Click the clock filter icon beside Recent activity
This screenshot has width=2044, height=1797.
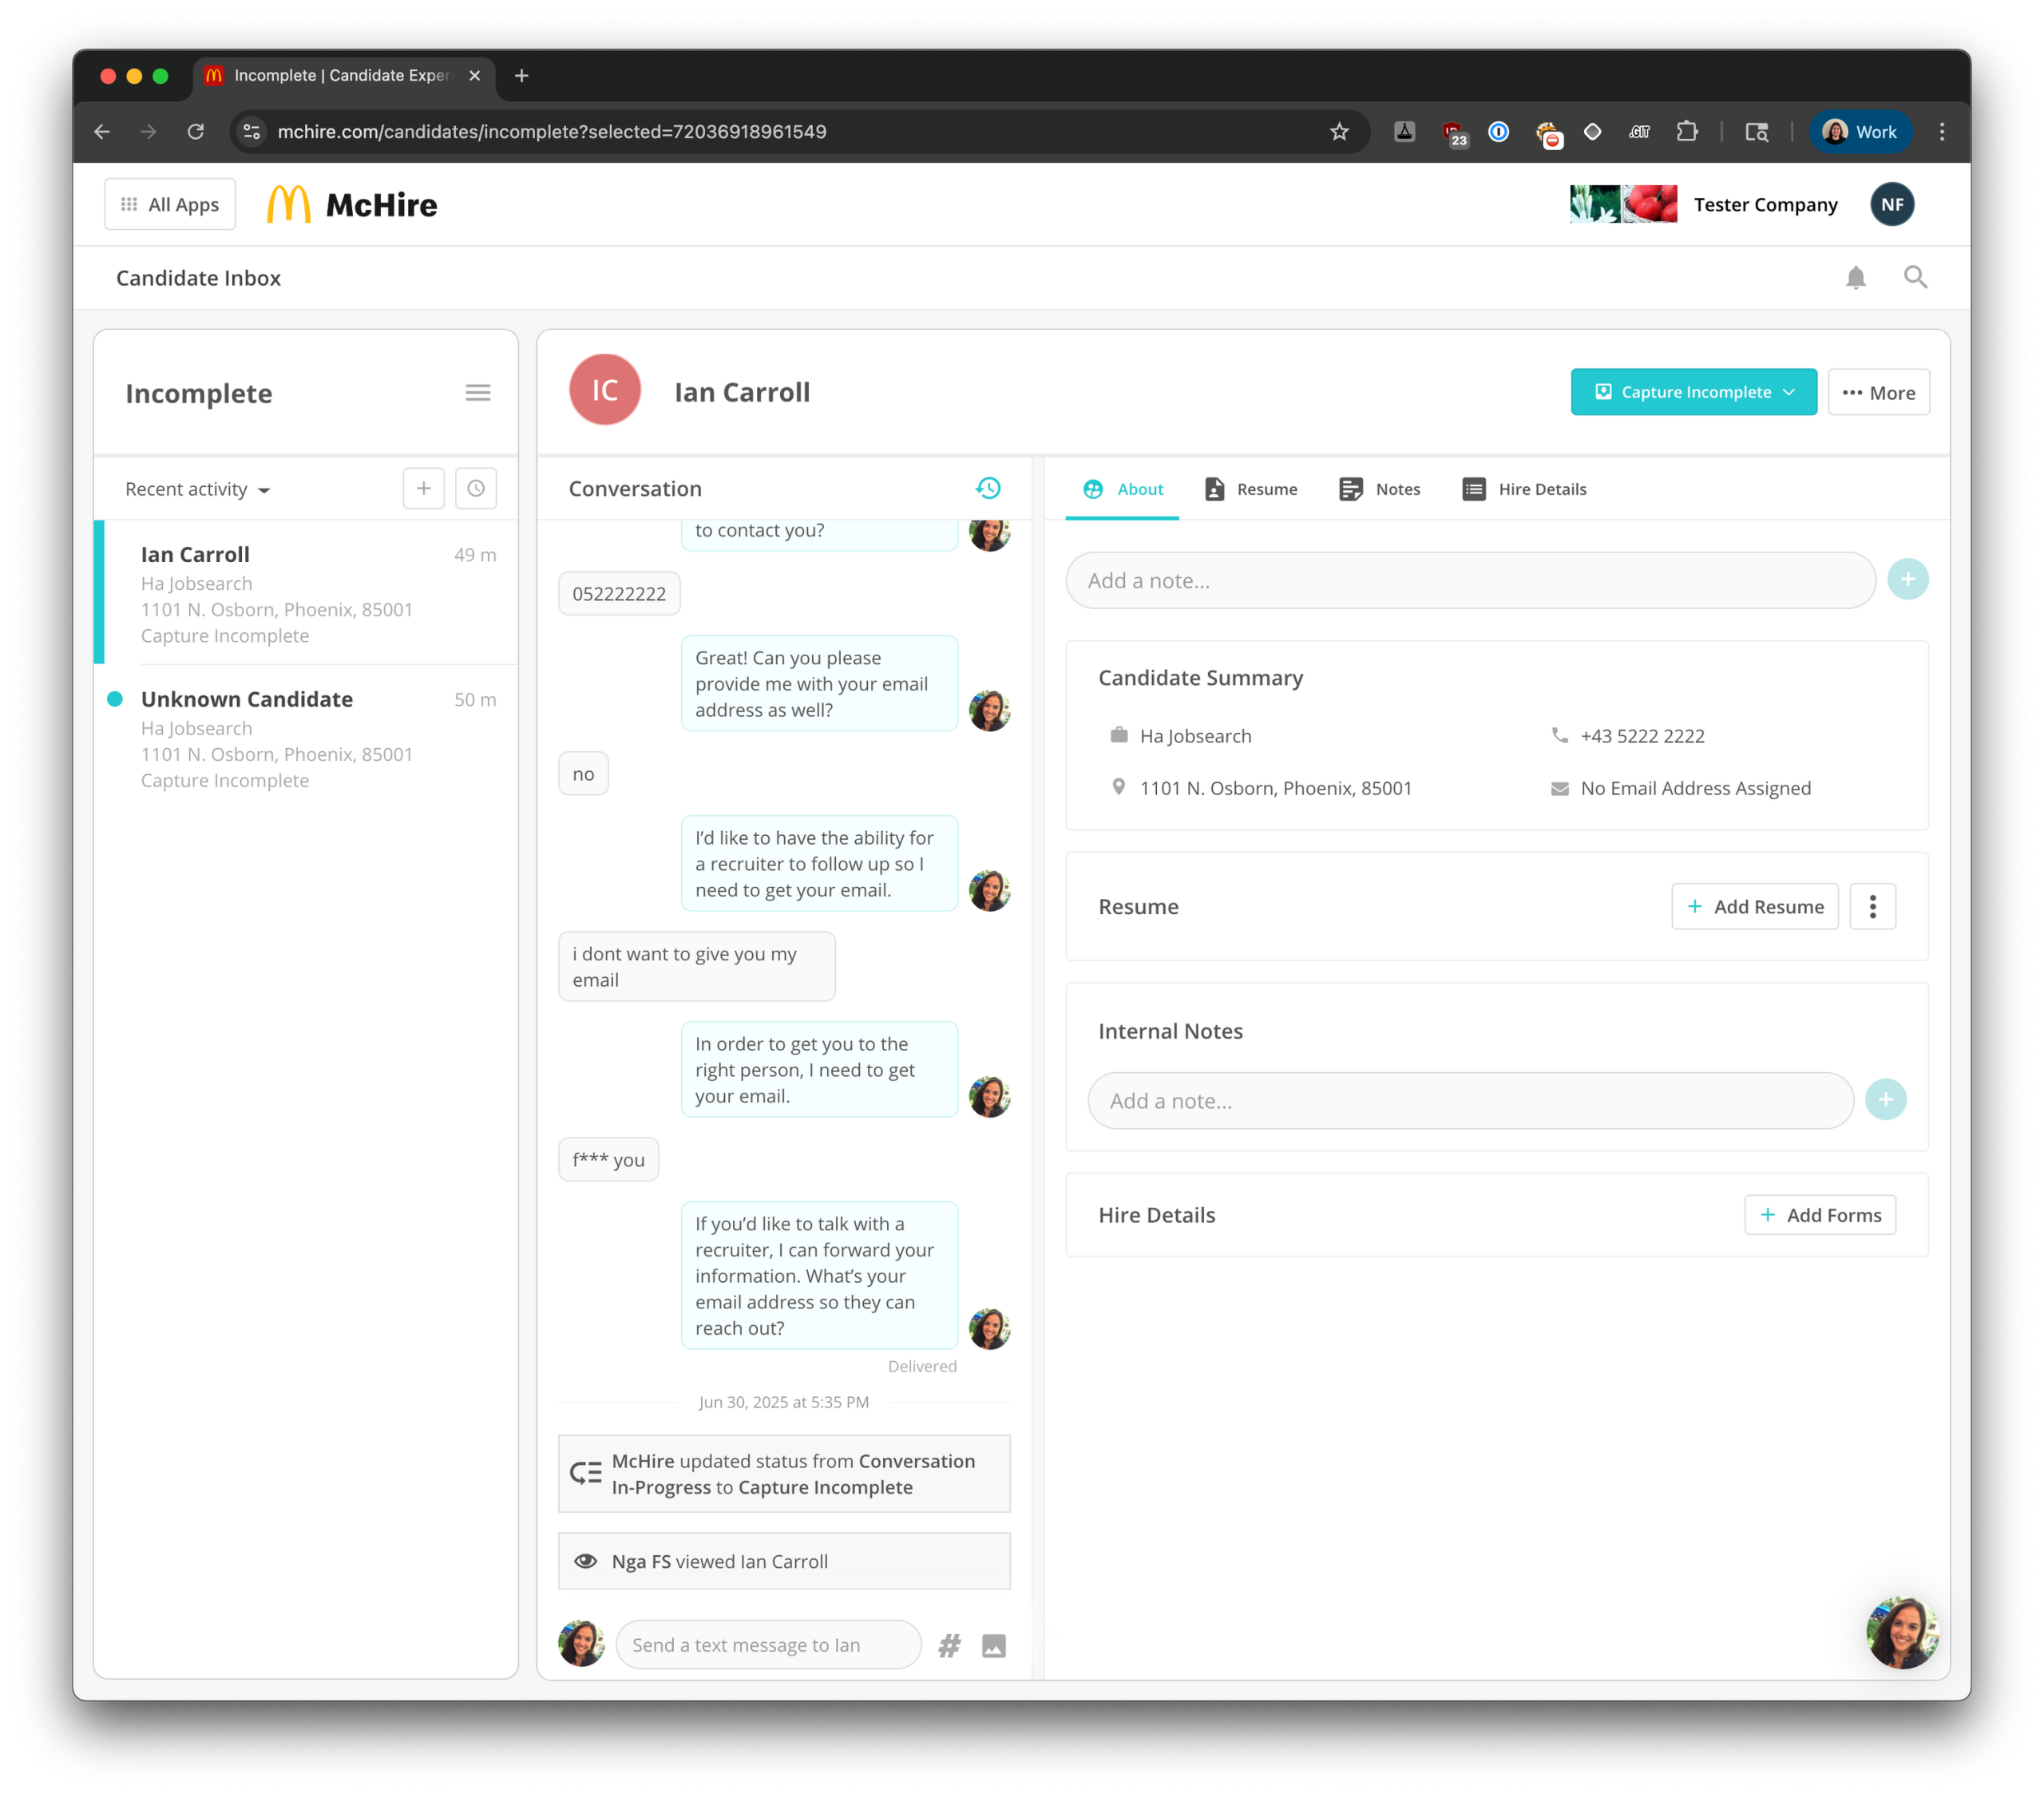point(476,488)
